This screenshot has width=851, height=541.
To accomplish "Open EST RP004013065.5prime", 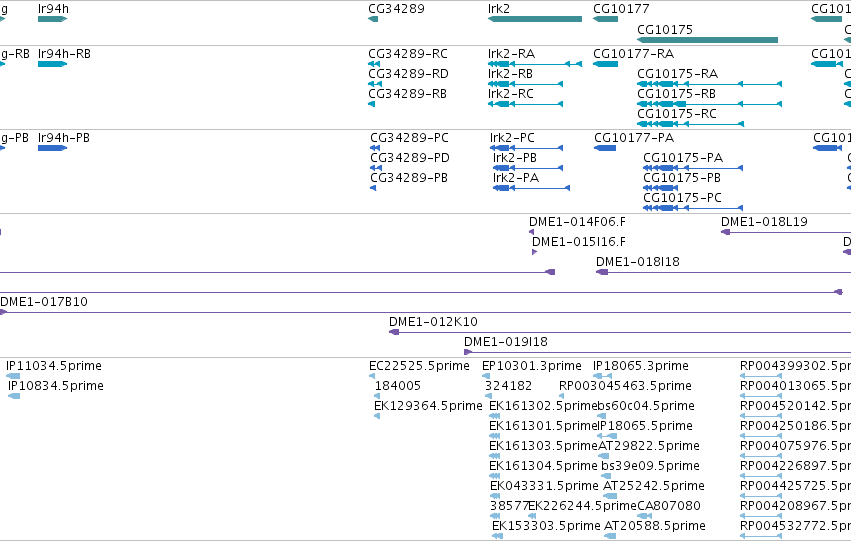I will point(795,386).
